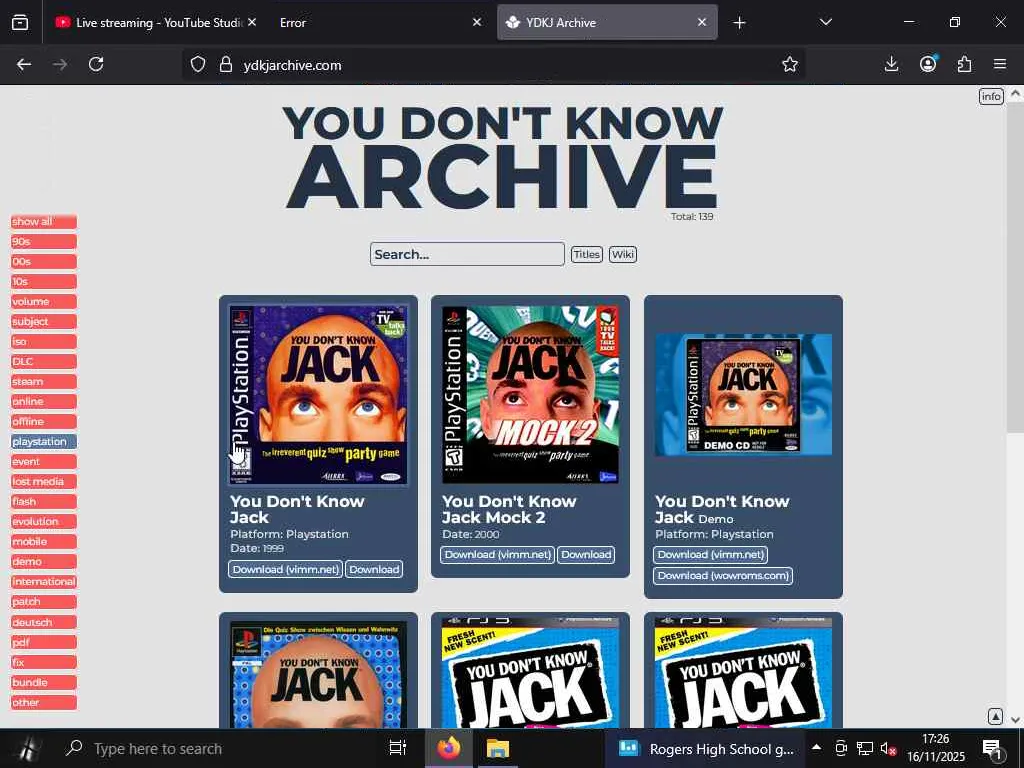1024x768 pixels.
Task: Select the show all filter
Action: coord(44,221)
